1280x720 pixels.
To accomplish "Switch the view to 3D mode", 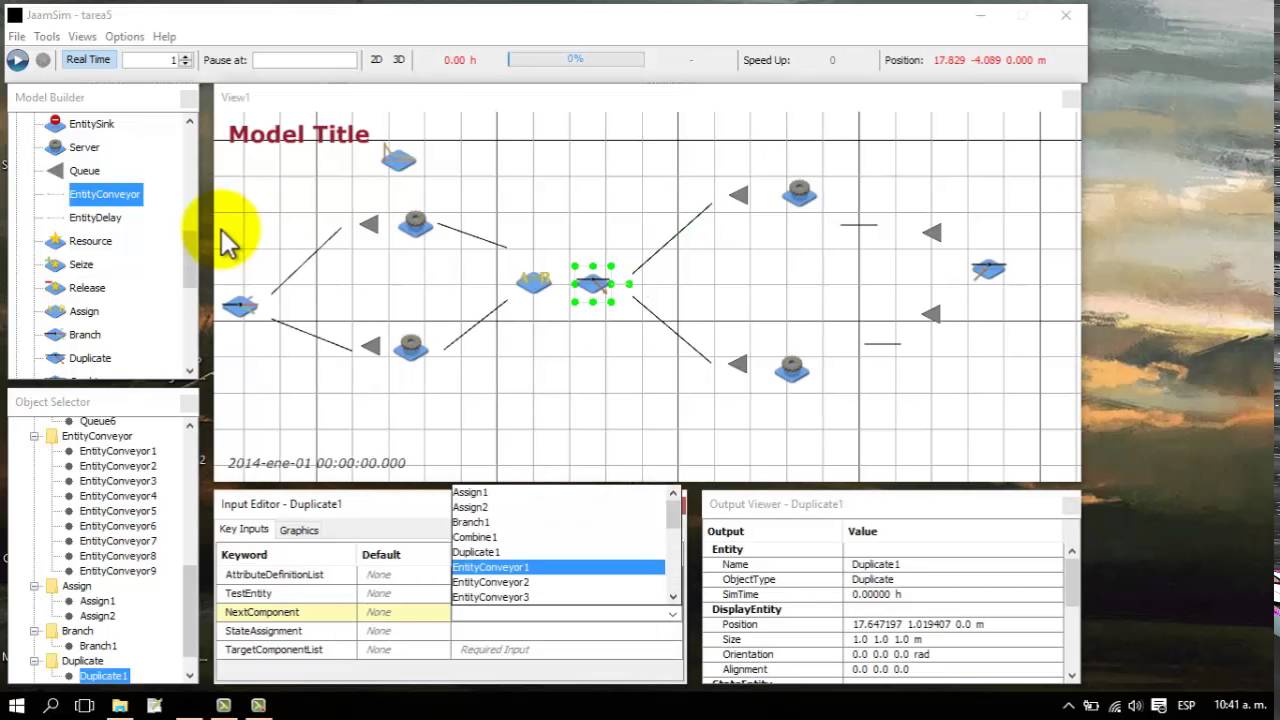I will click(399, 60).
